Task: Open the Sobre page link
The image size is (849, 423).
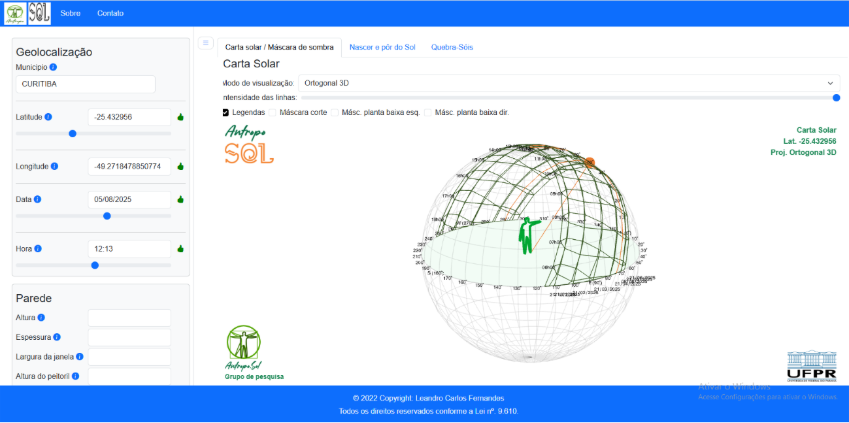Action: (x=70, y=13)
